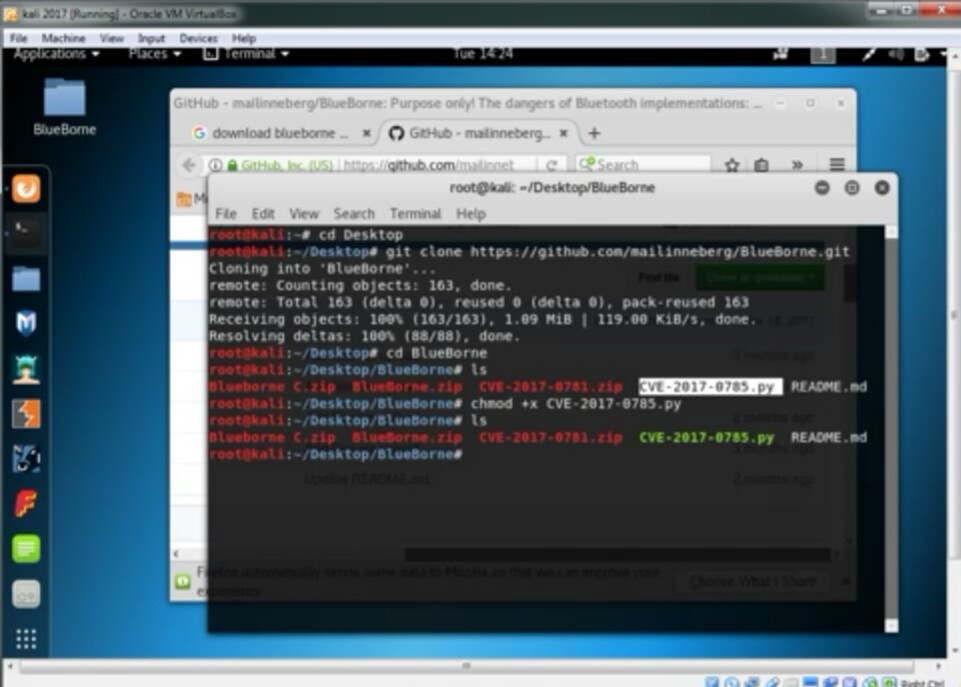Click the git clone command line
Screen dimensions: 961x687
tap(617, 252)
